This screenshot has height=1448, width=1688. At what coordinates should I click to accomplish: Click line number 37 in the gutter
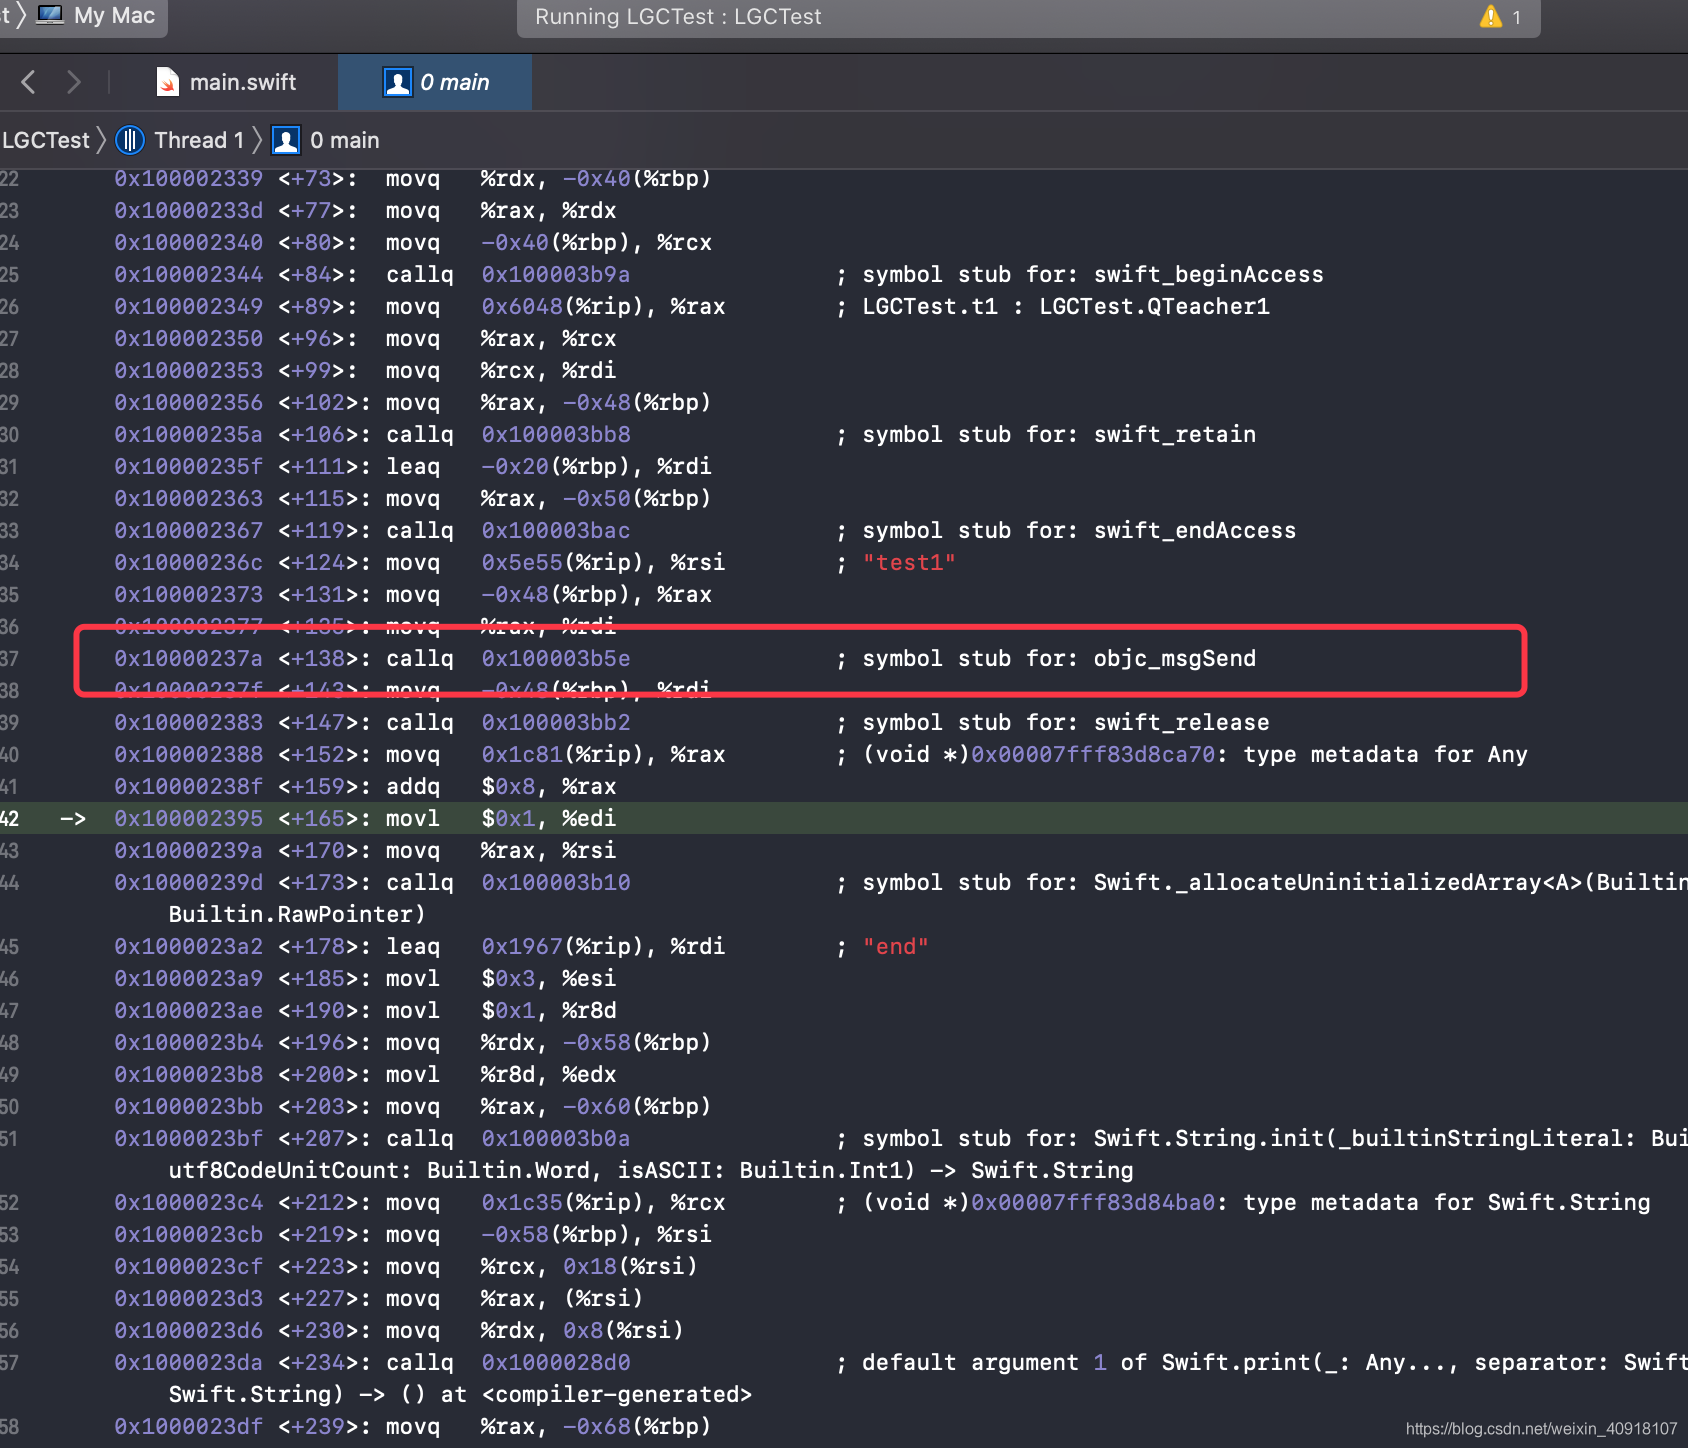(10, 658)
